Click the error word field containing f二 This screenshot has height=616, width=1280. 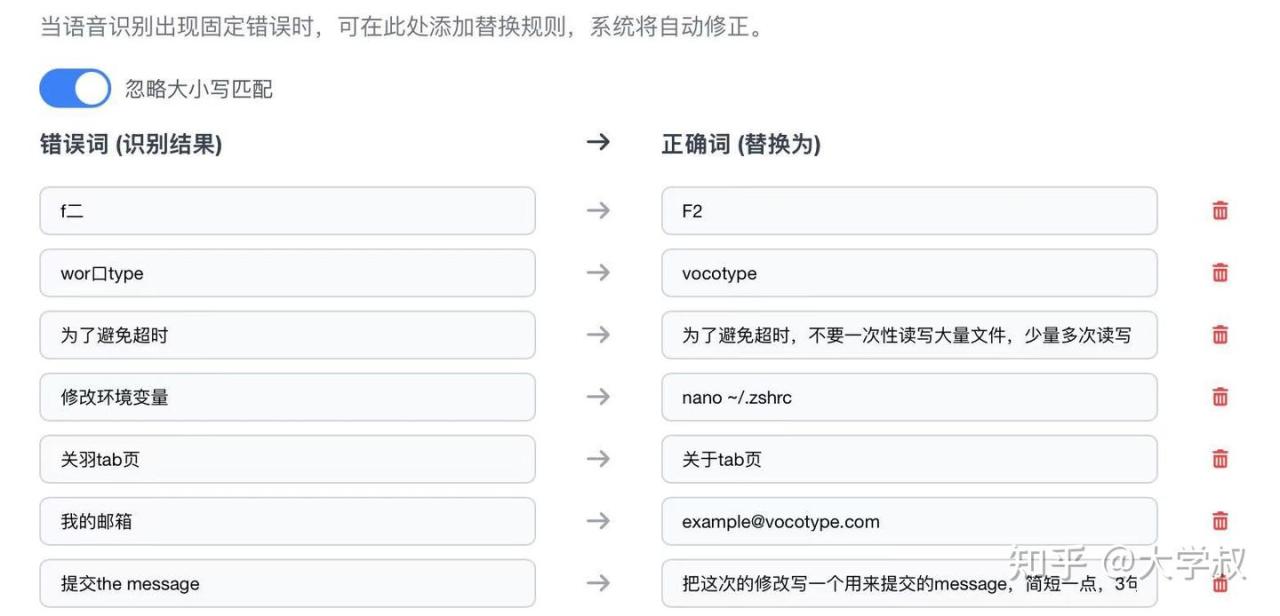(x=287, y=211)
